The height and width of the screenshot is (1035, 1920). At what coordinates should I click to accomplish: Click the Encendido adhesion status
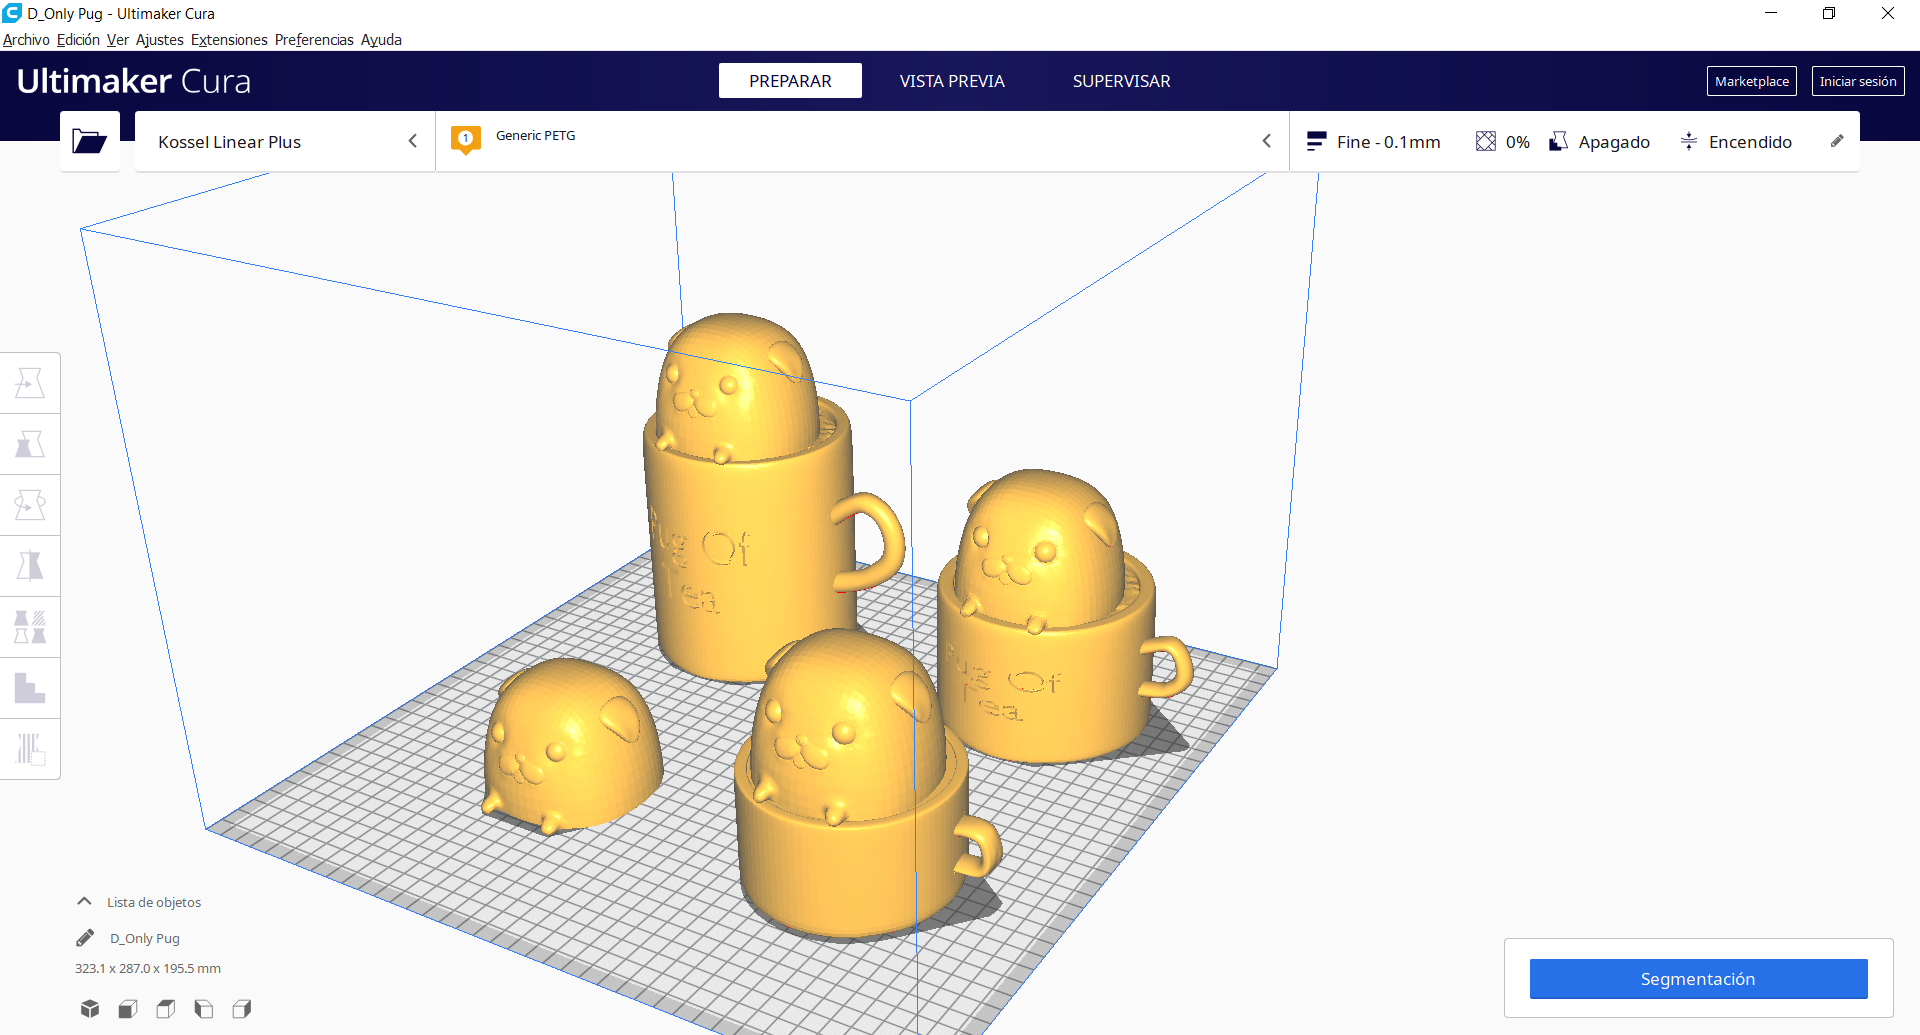click(1750, 142)
